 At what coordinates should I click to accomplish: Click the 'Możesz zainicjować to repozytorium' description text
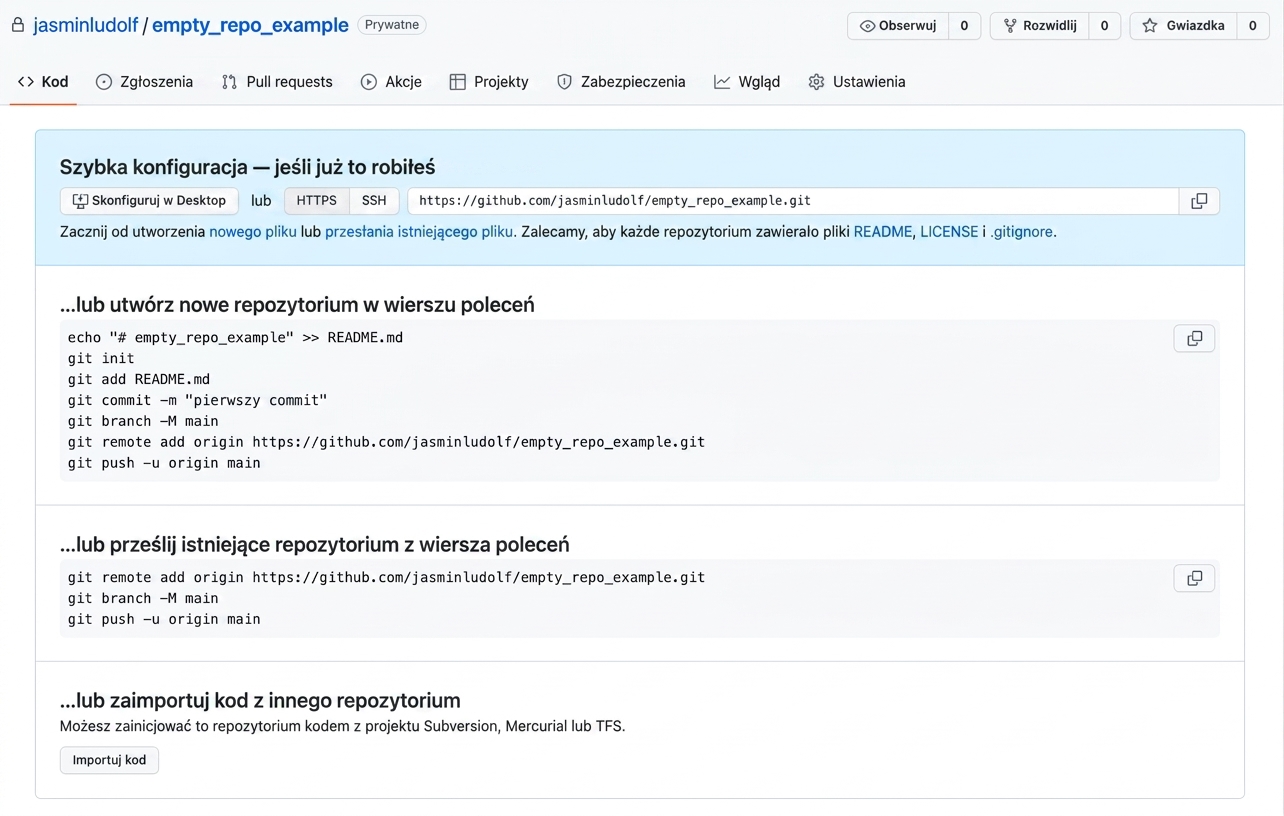coord(342,726)
